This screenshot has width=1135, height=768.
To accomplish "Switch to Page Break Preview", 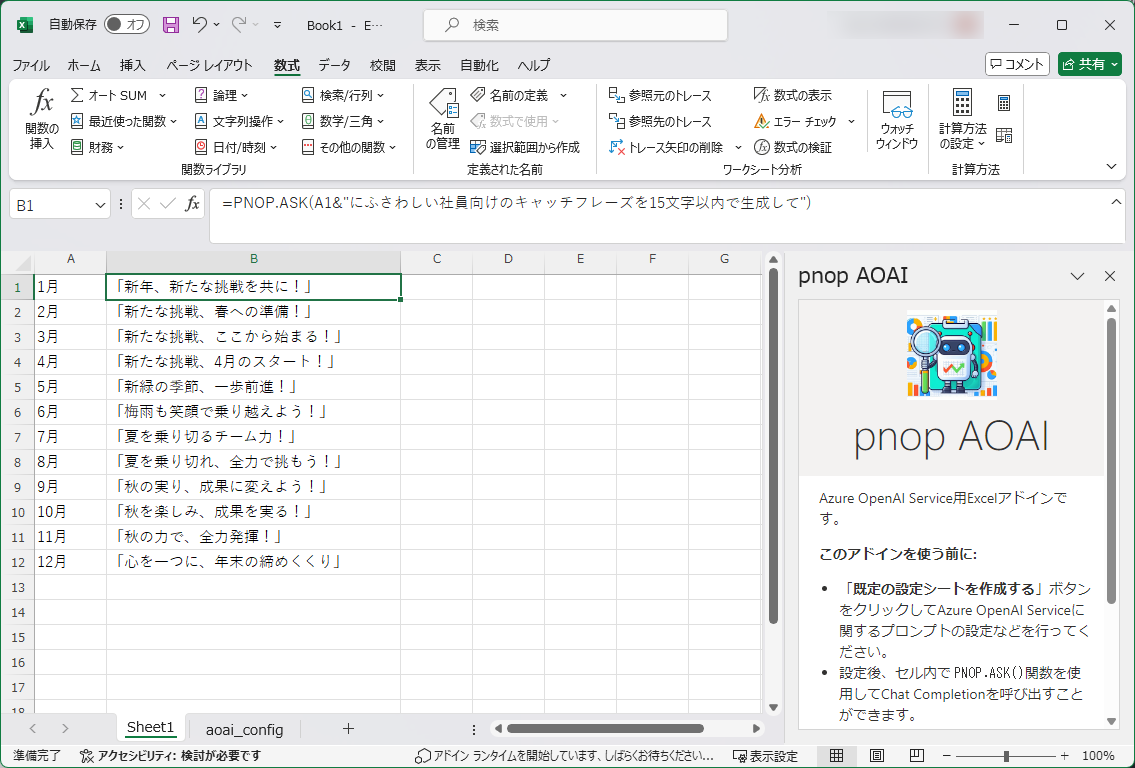I will 916,756.
